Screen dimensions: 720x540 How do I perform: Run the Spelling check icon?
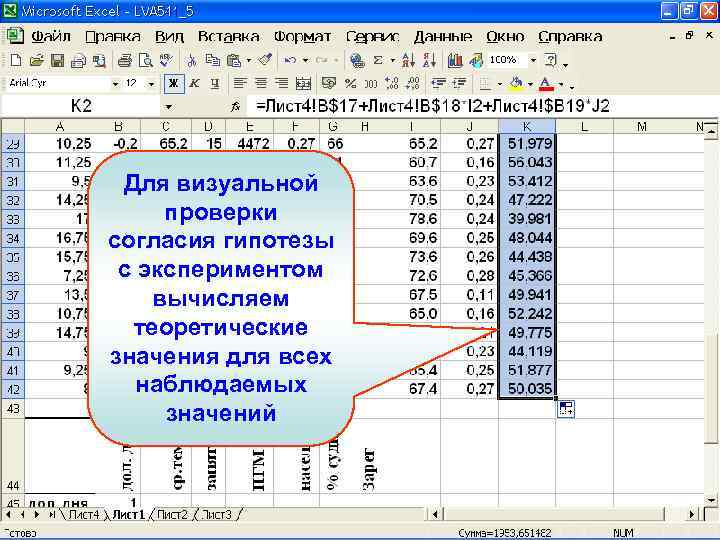click(167, 60)
